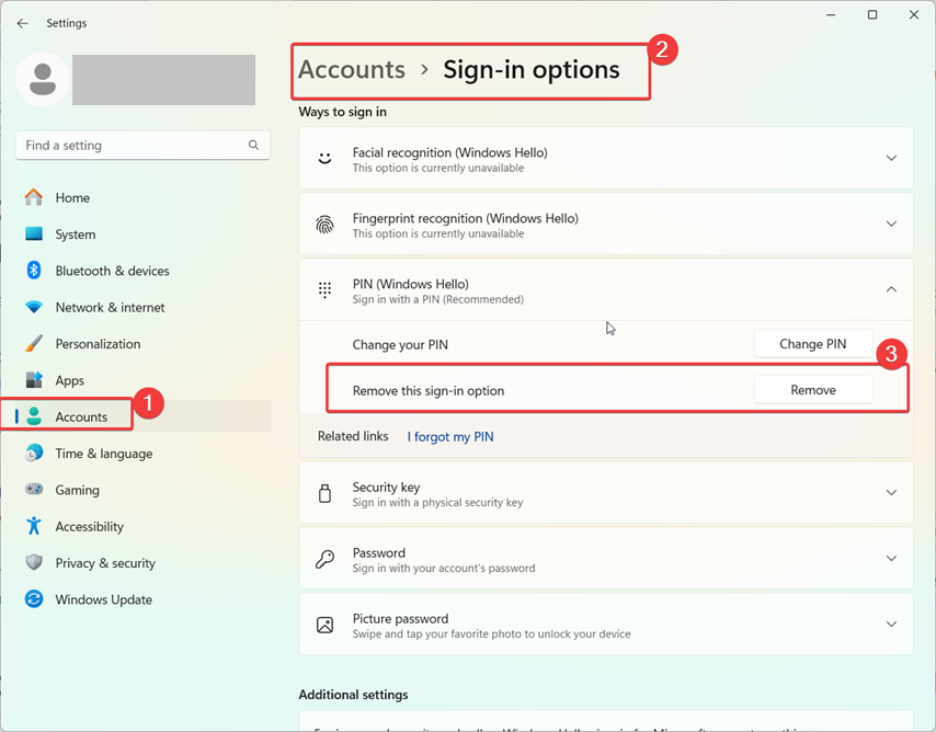Viewport: 936px width, 732px height.
Task: Open Home in the sidebar
Action: click(143, 198)
